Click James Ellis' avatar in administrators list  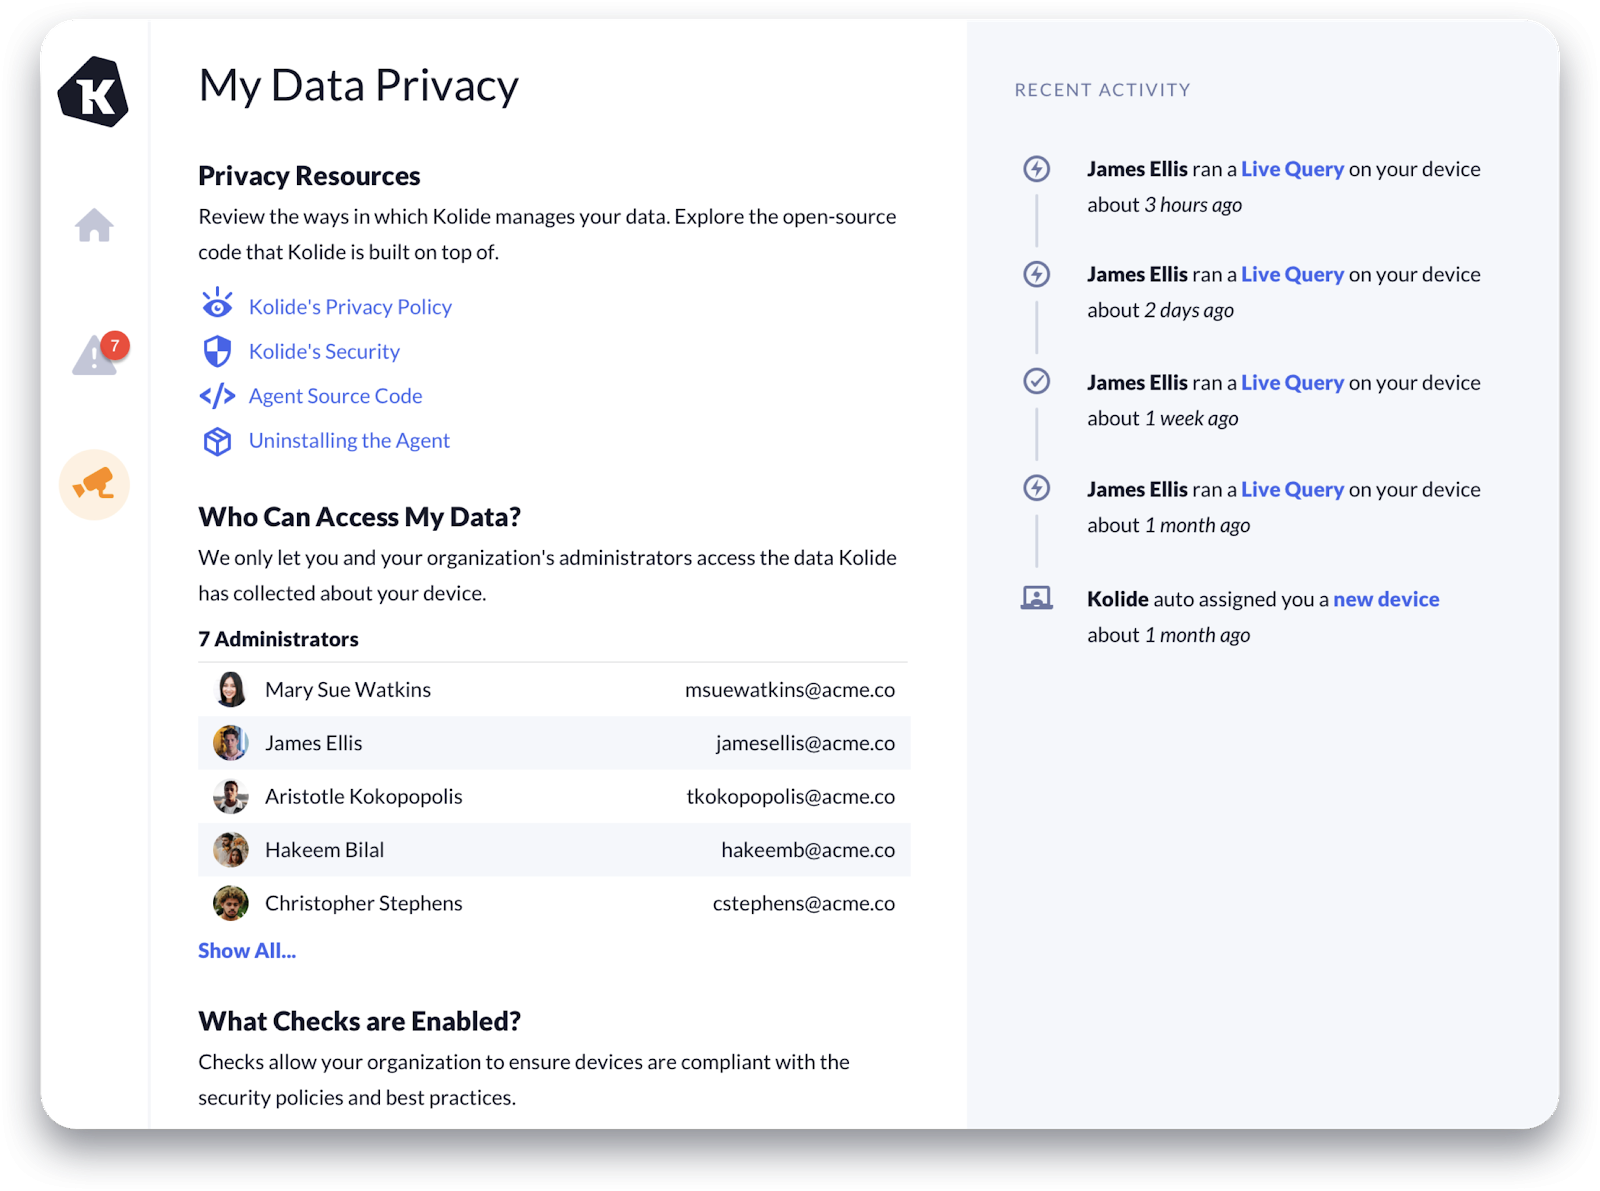231,743
